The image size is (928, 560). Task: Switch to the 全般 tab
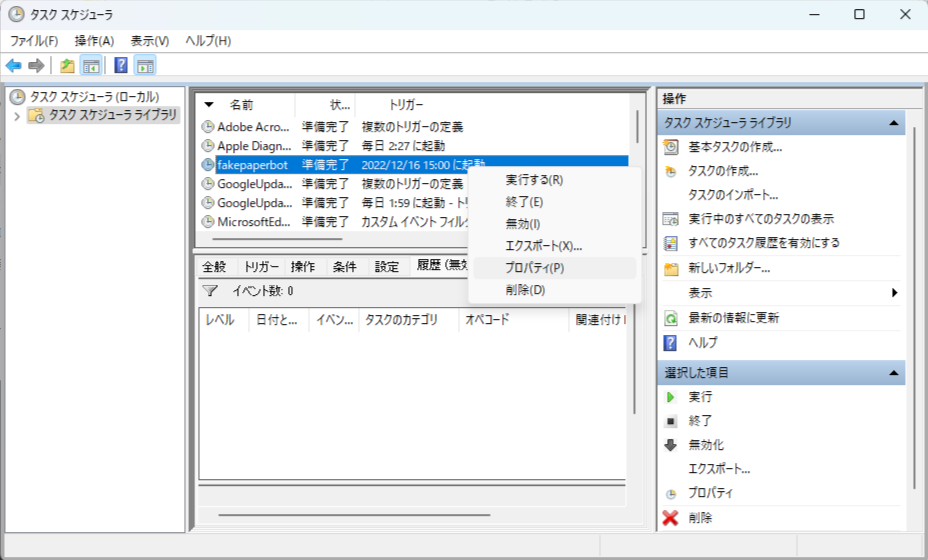click(214, 267)
